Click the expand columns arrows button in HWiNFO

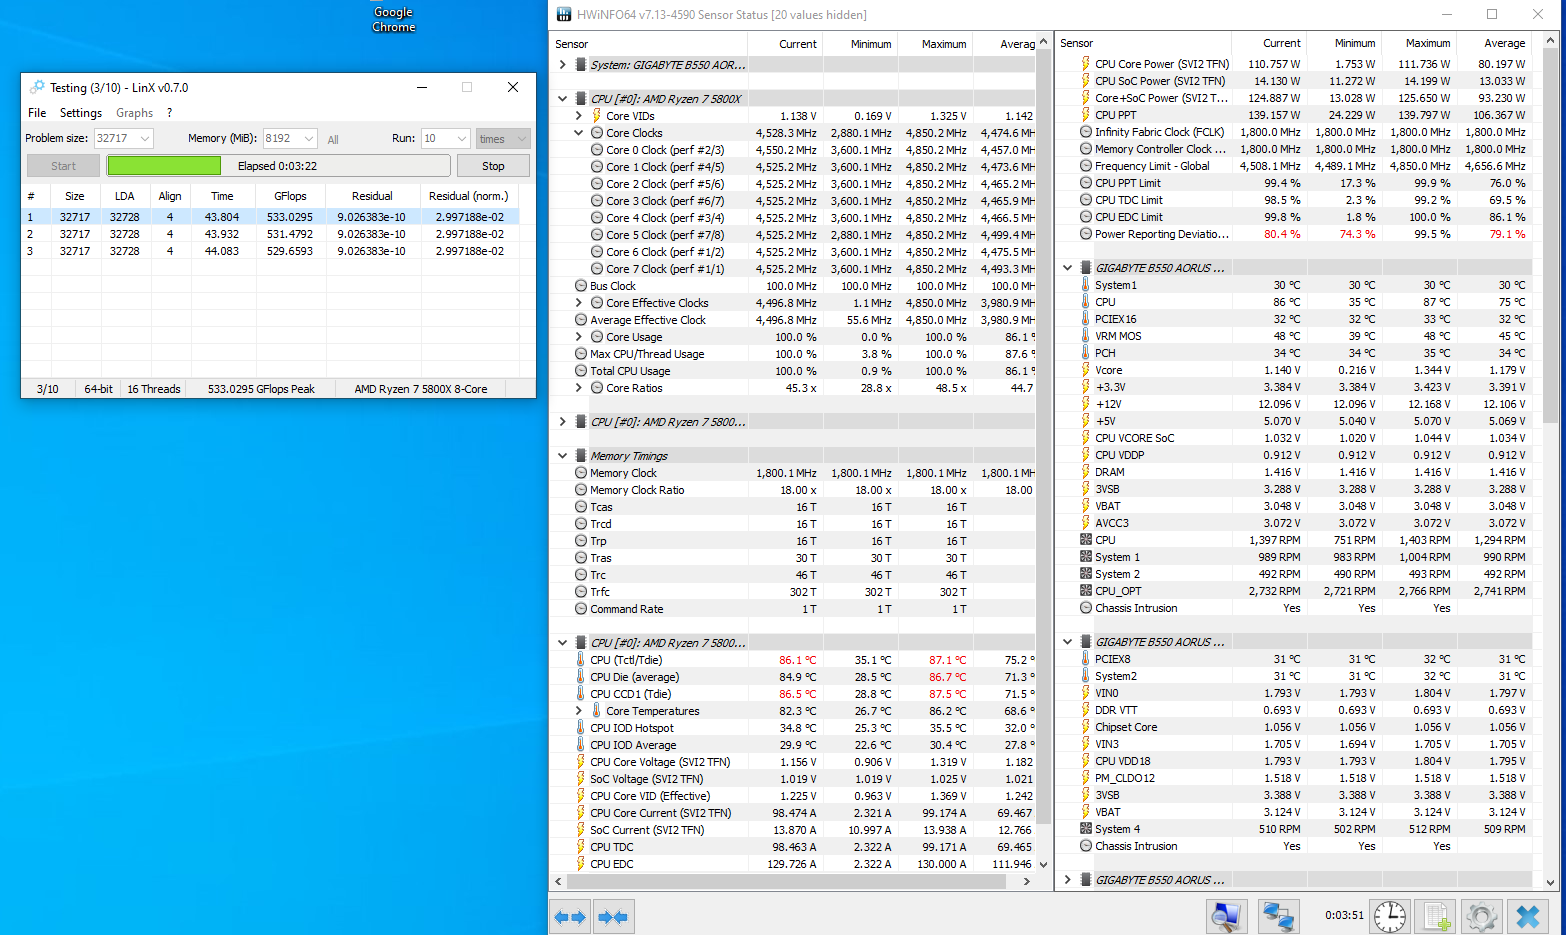tap(570, 916)
